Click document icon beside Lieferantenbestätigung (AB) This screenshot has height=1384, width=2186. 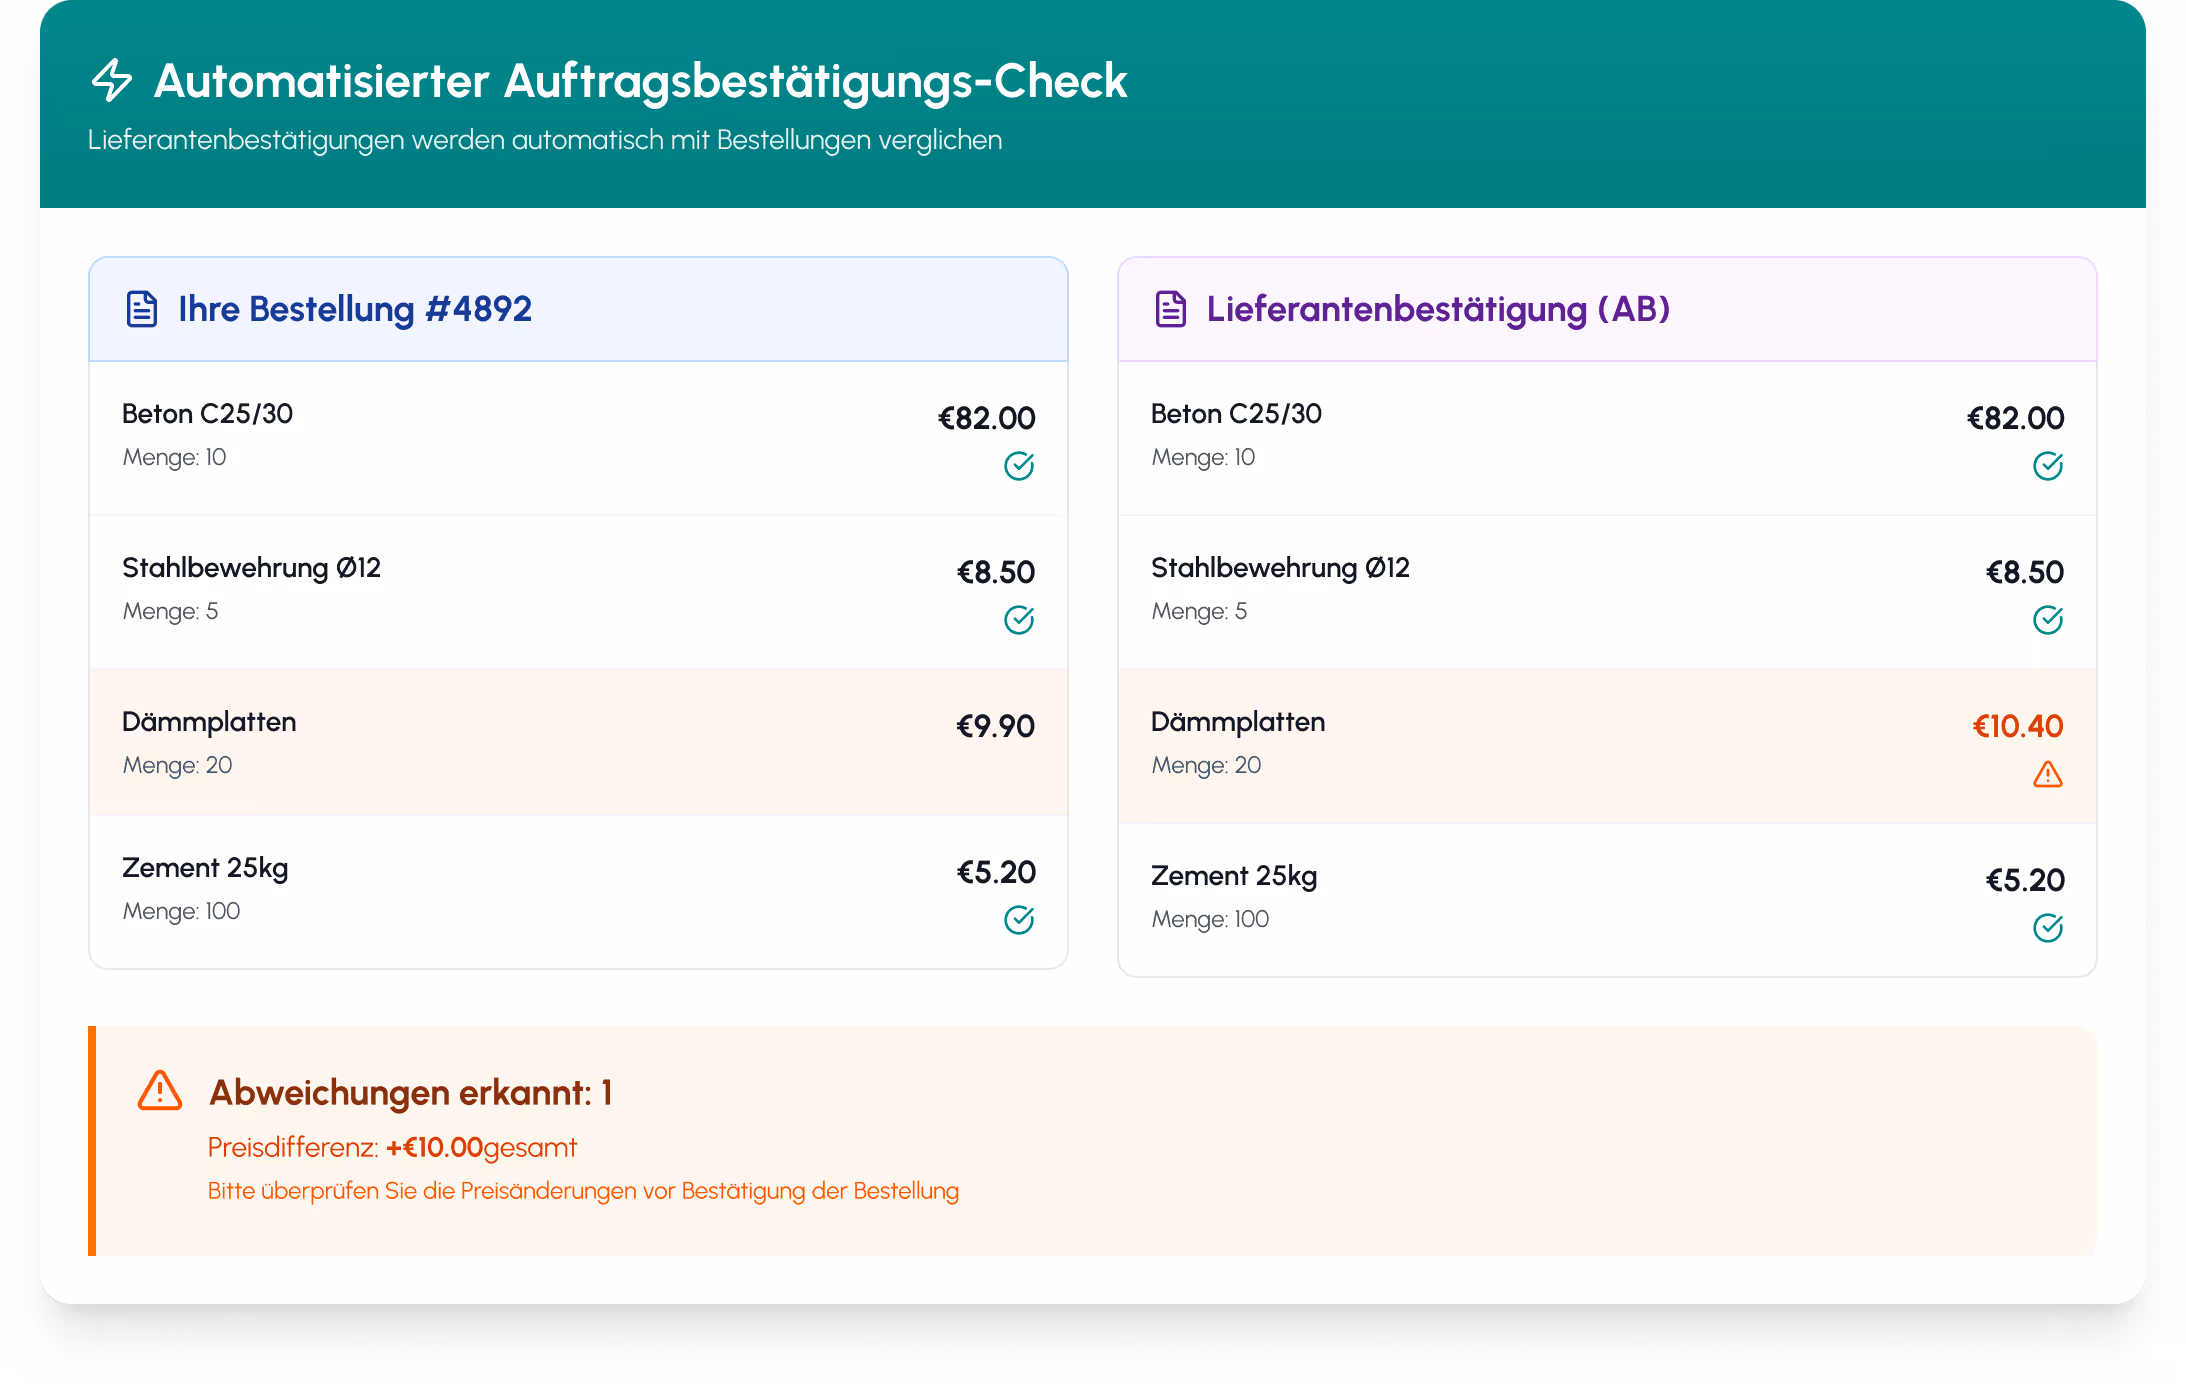pos(1170,309)
